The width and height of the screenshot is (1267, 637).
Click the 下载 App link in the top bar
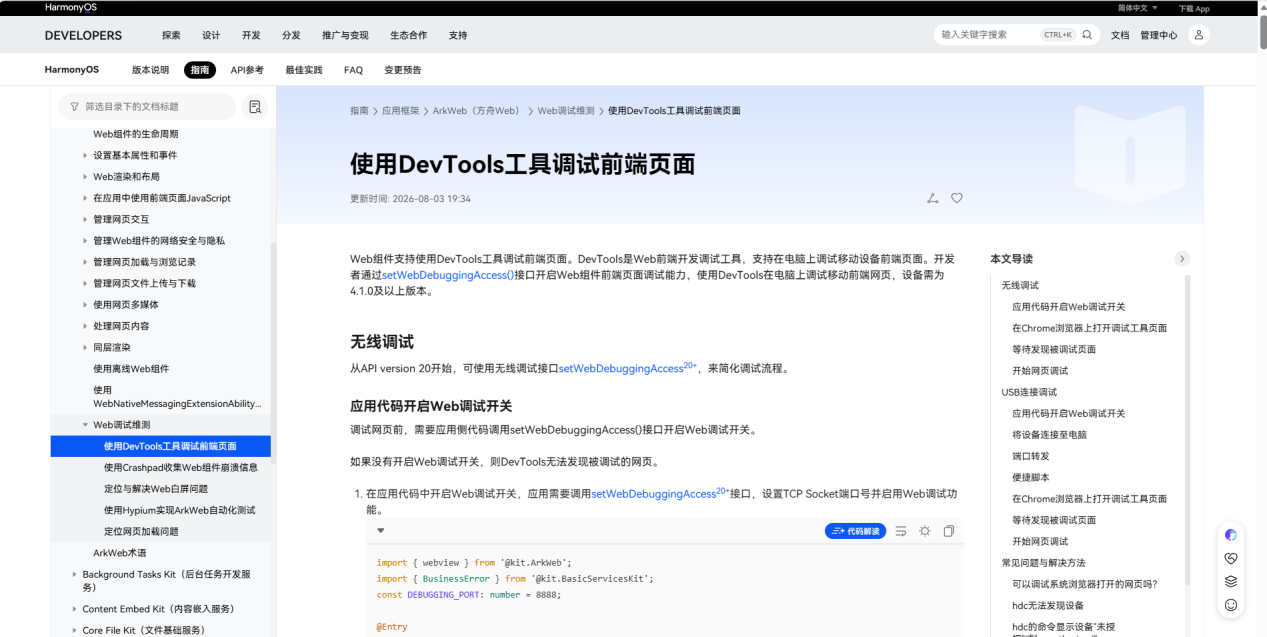[x=1194, y=8]
